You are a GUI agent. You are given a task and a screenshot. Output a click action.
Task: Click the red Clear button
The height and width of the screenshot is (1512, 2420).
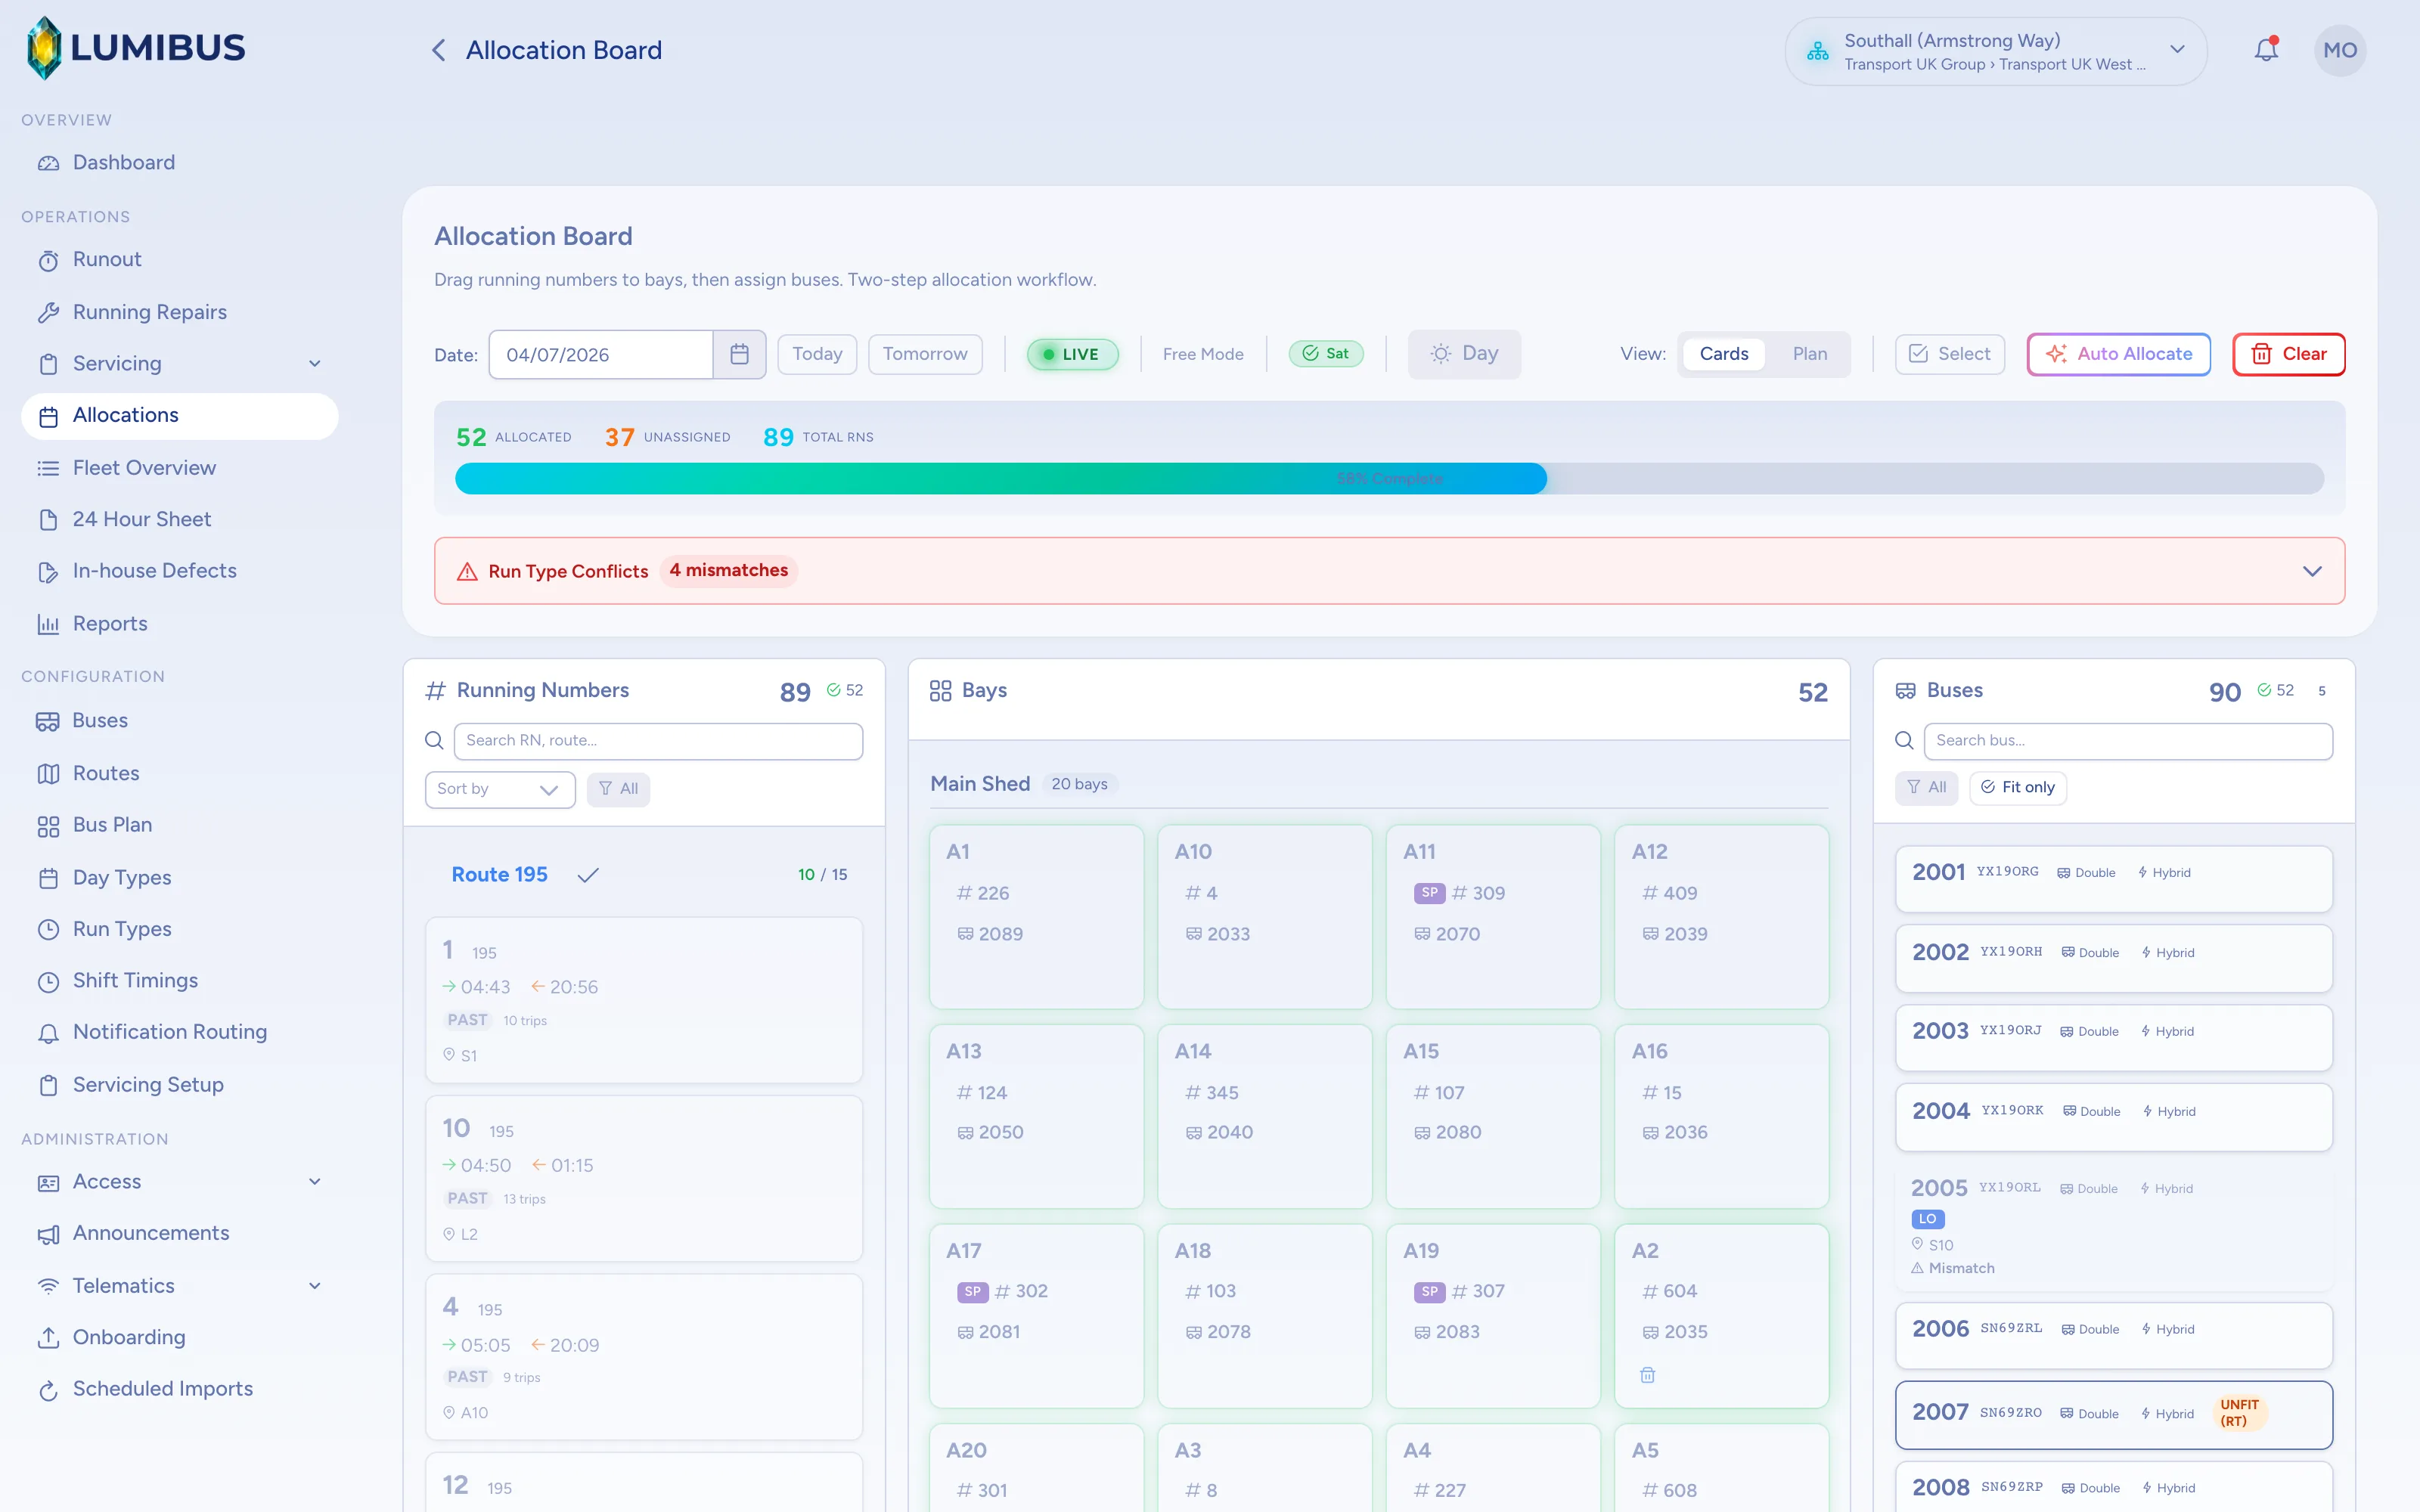coord(2288,354)
